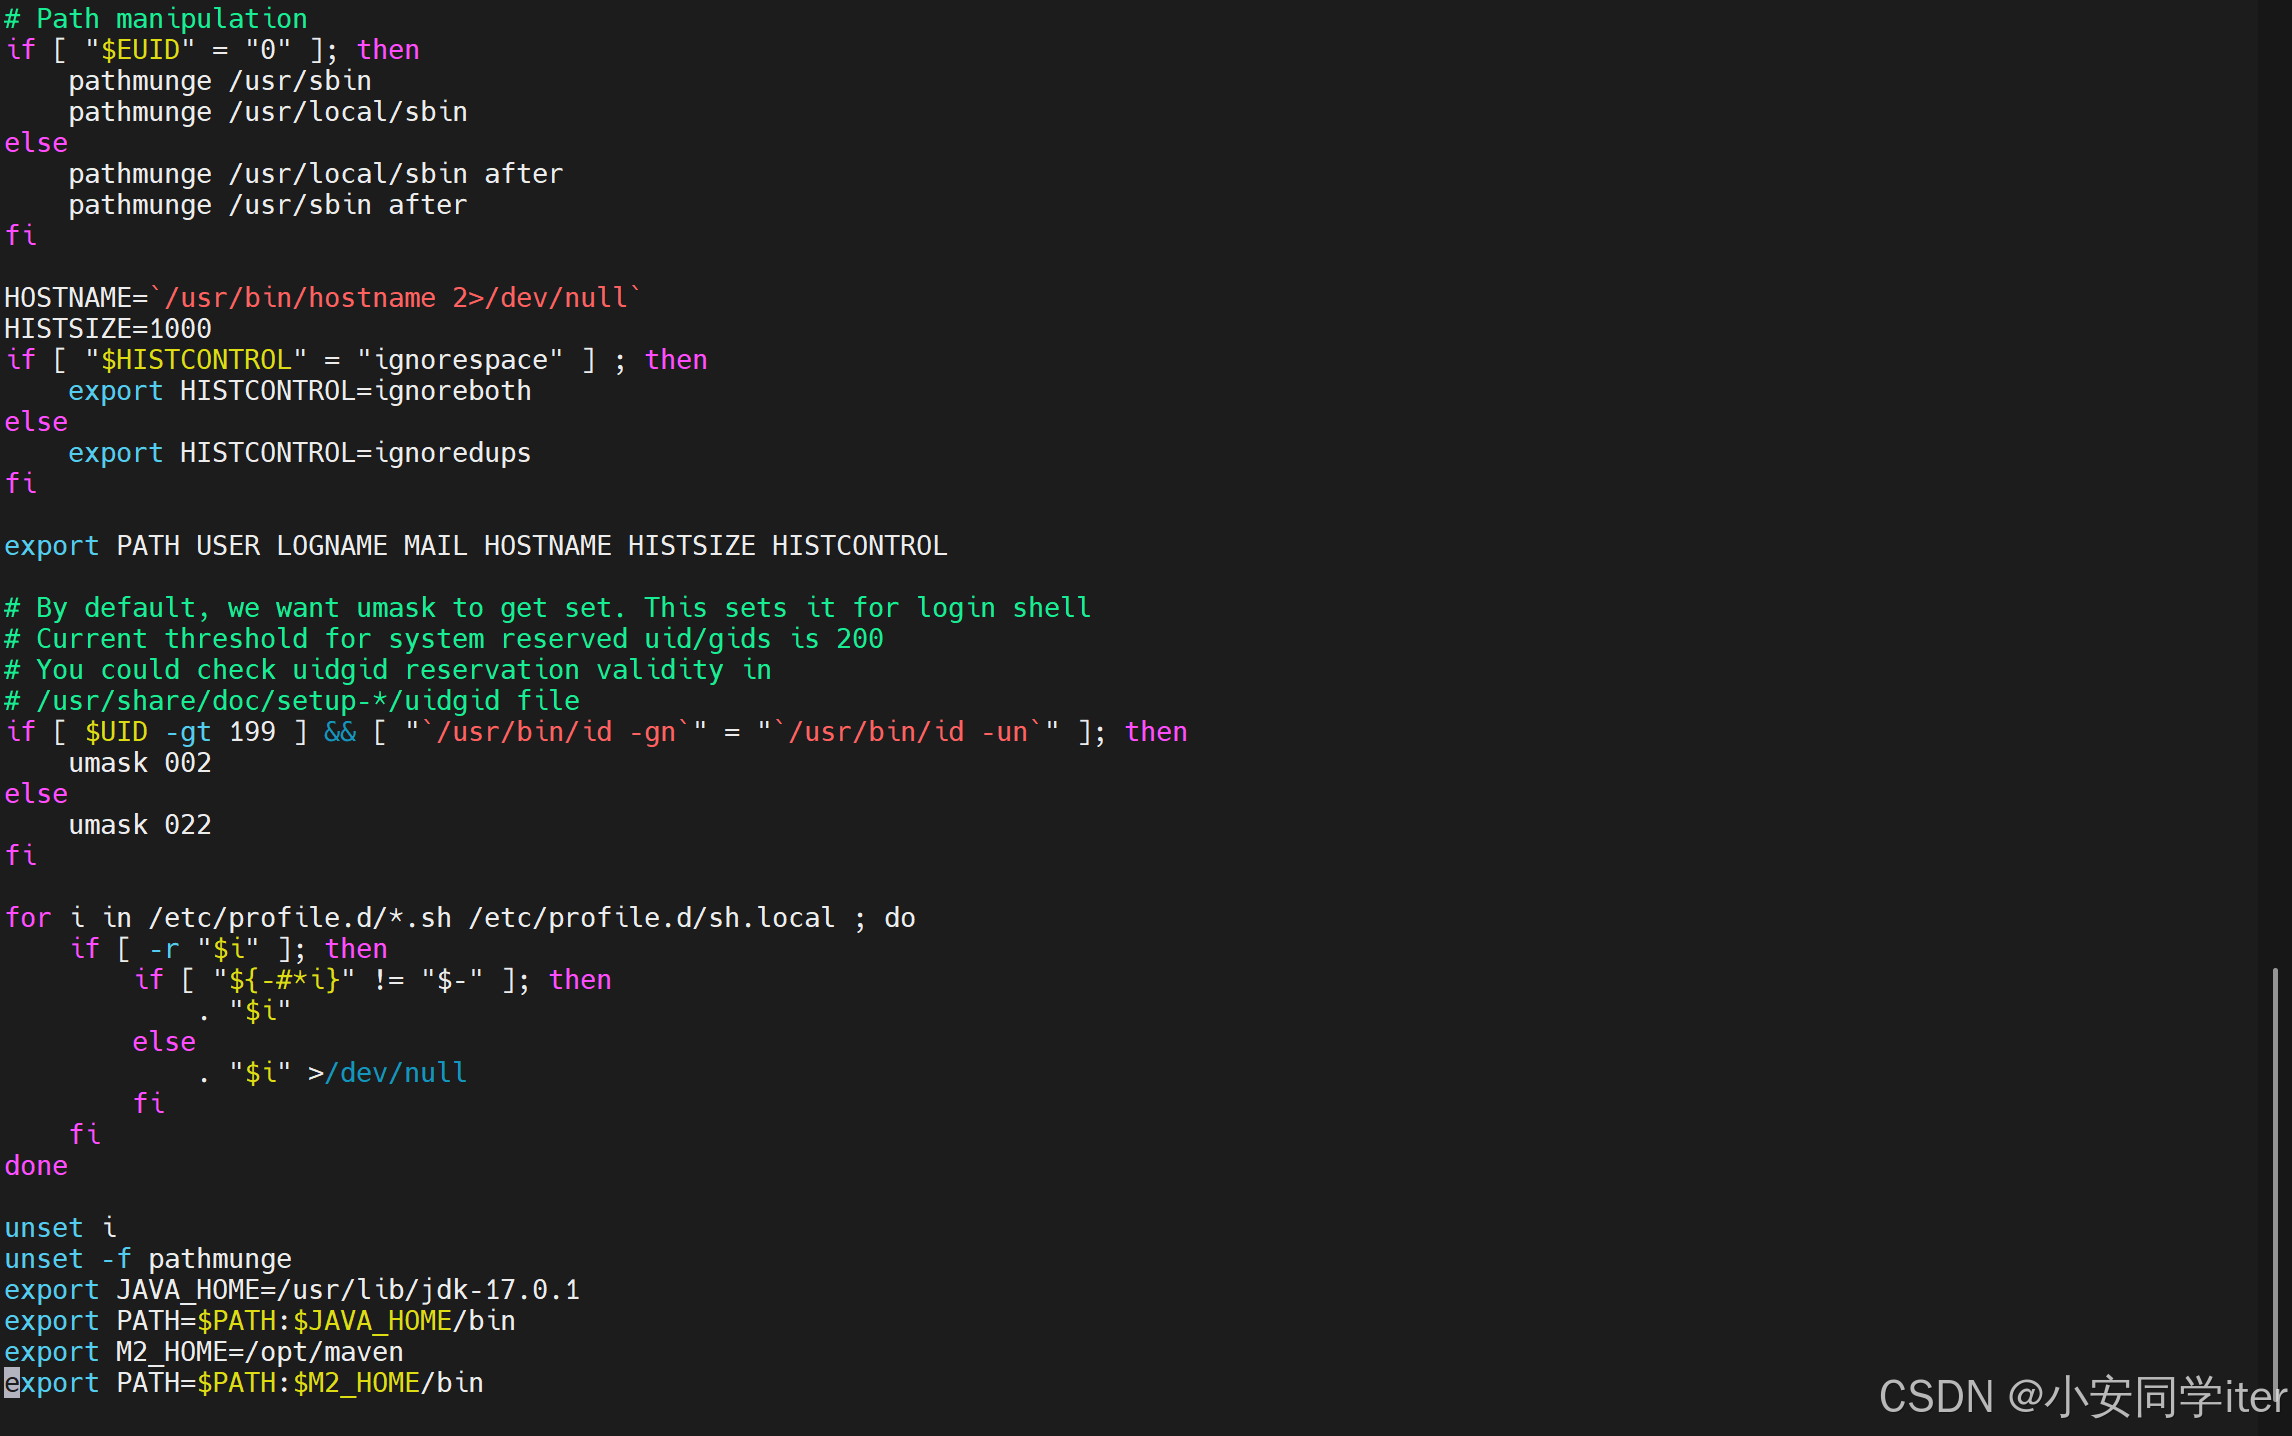2292x1436 pixels.
Task: Click the '$UID -gt 199' condition
Action: [180, 732]
